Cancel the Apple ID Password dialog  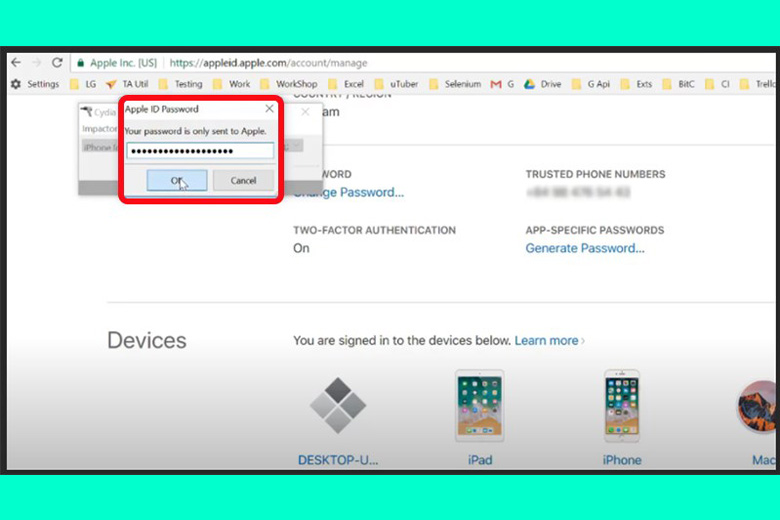point(243,180)
